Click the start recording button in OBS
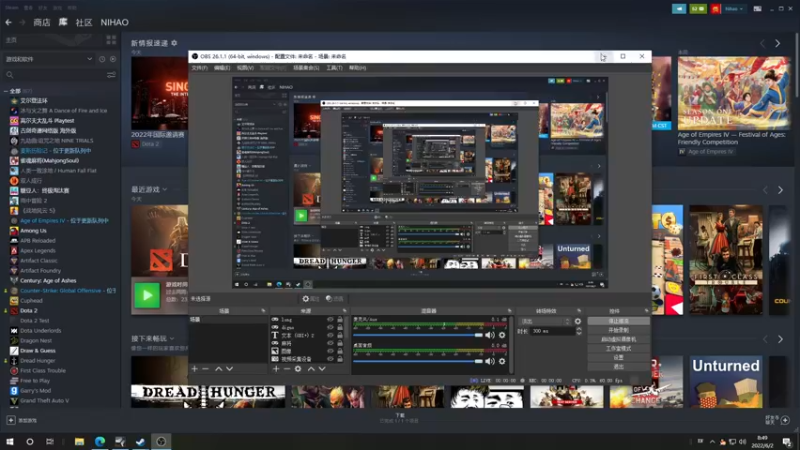The width and height of the screenshot is (800, 450). (618, 330)
